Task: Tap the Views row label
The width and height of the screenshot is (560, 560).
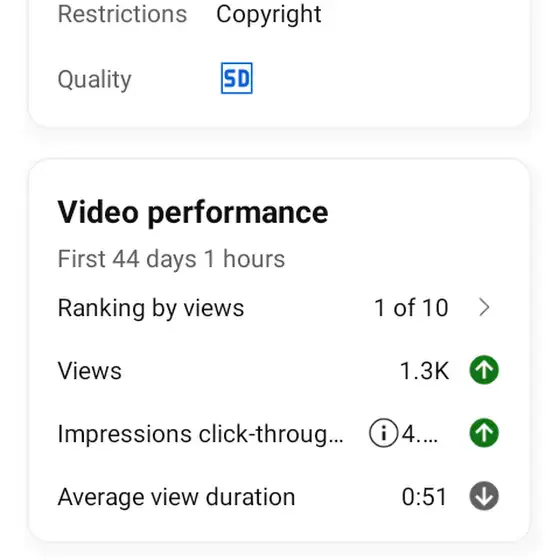Action: (x=90, y=370)
